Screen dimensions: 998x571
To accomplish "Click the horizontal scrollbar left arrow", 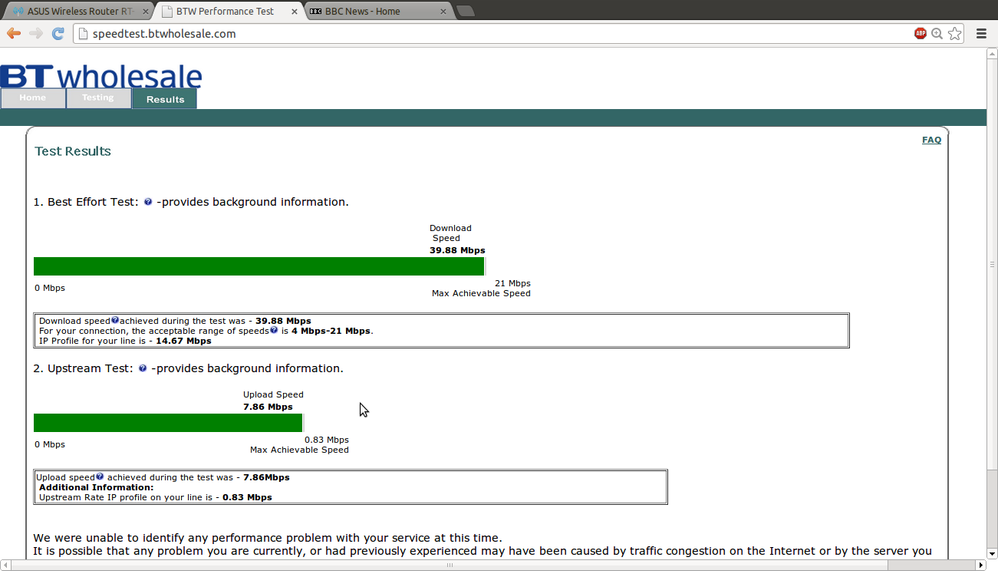I will point(5,565).
